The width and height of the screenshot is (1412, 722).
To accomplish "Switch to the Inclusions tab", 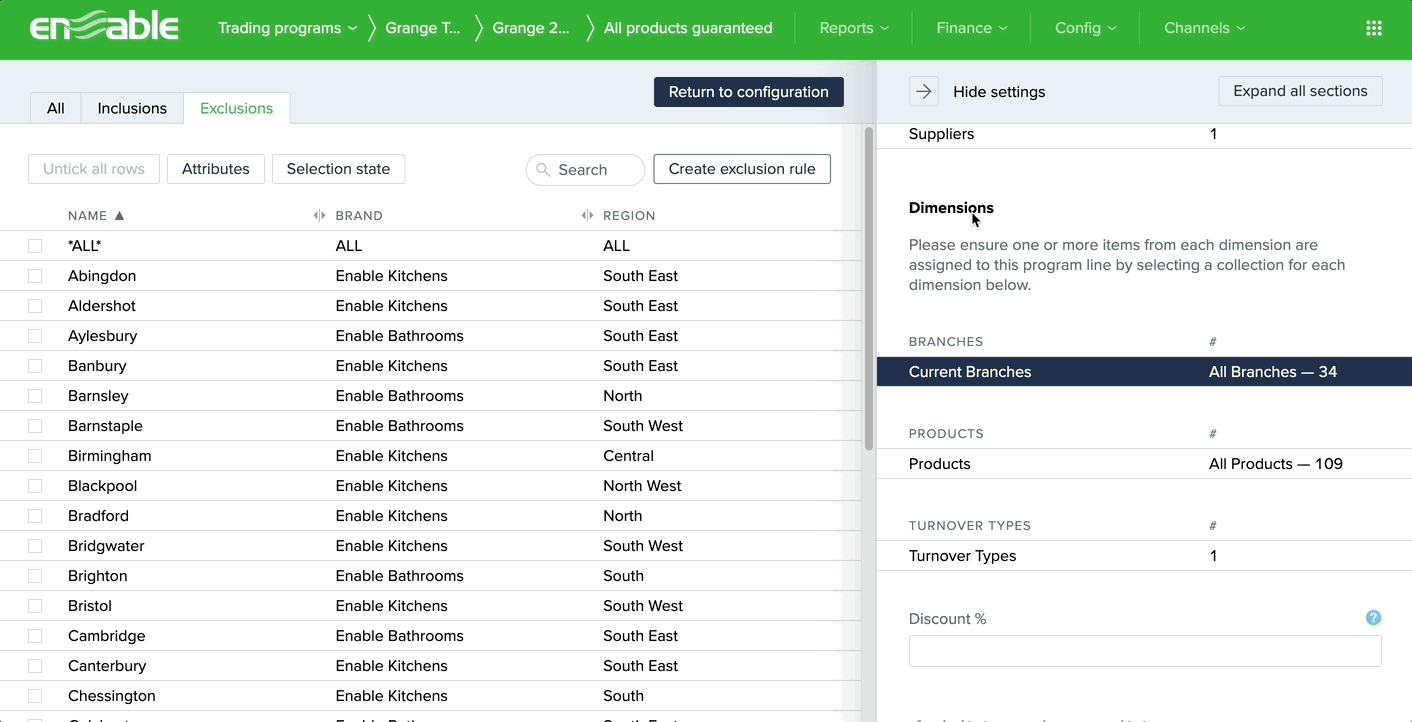I will point(132,108).
